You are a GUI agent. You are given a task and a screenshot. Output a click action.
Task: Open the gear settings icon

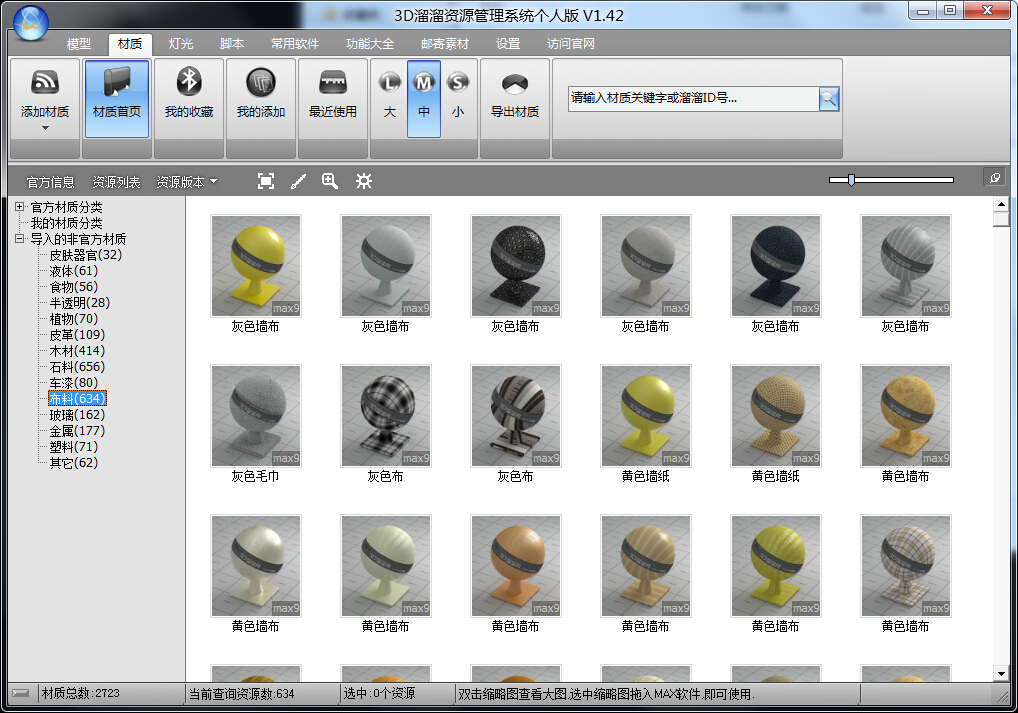364,181
